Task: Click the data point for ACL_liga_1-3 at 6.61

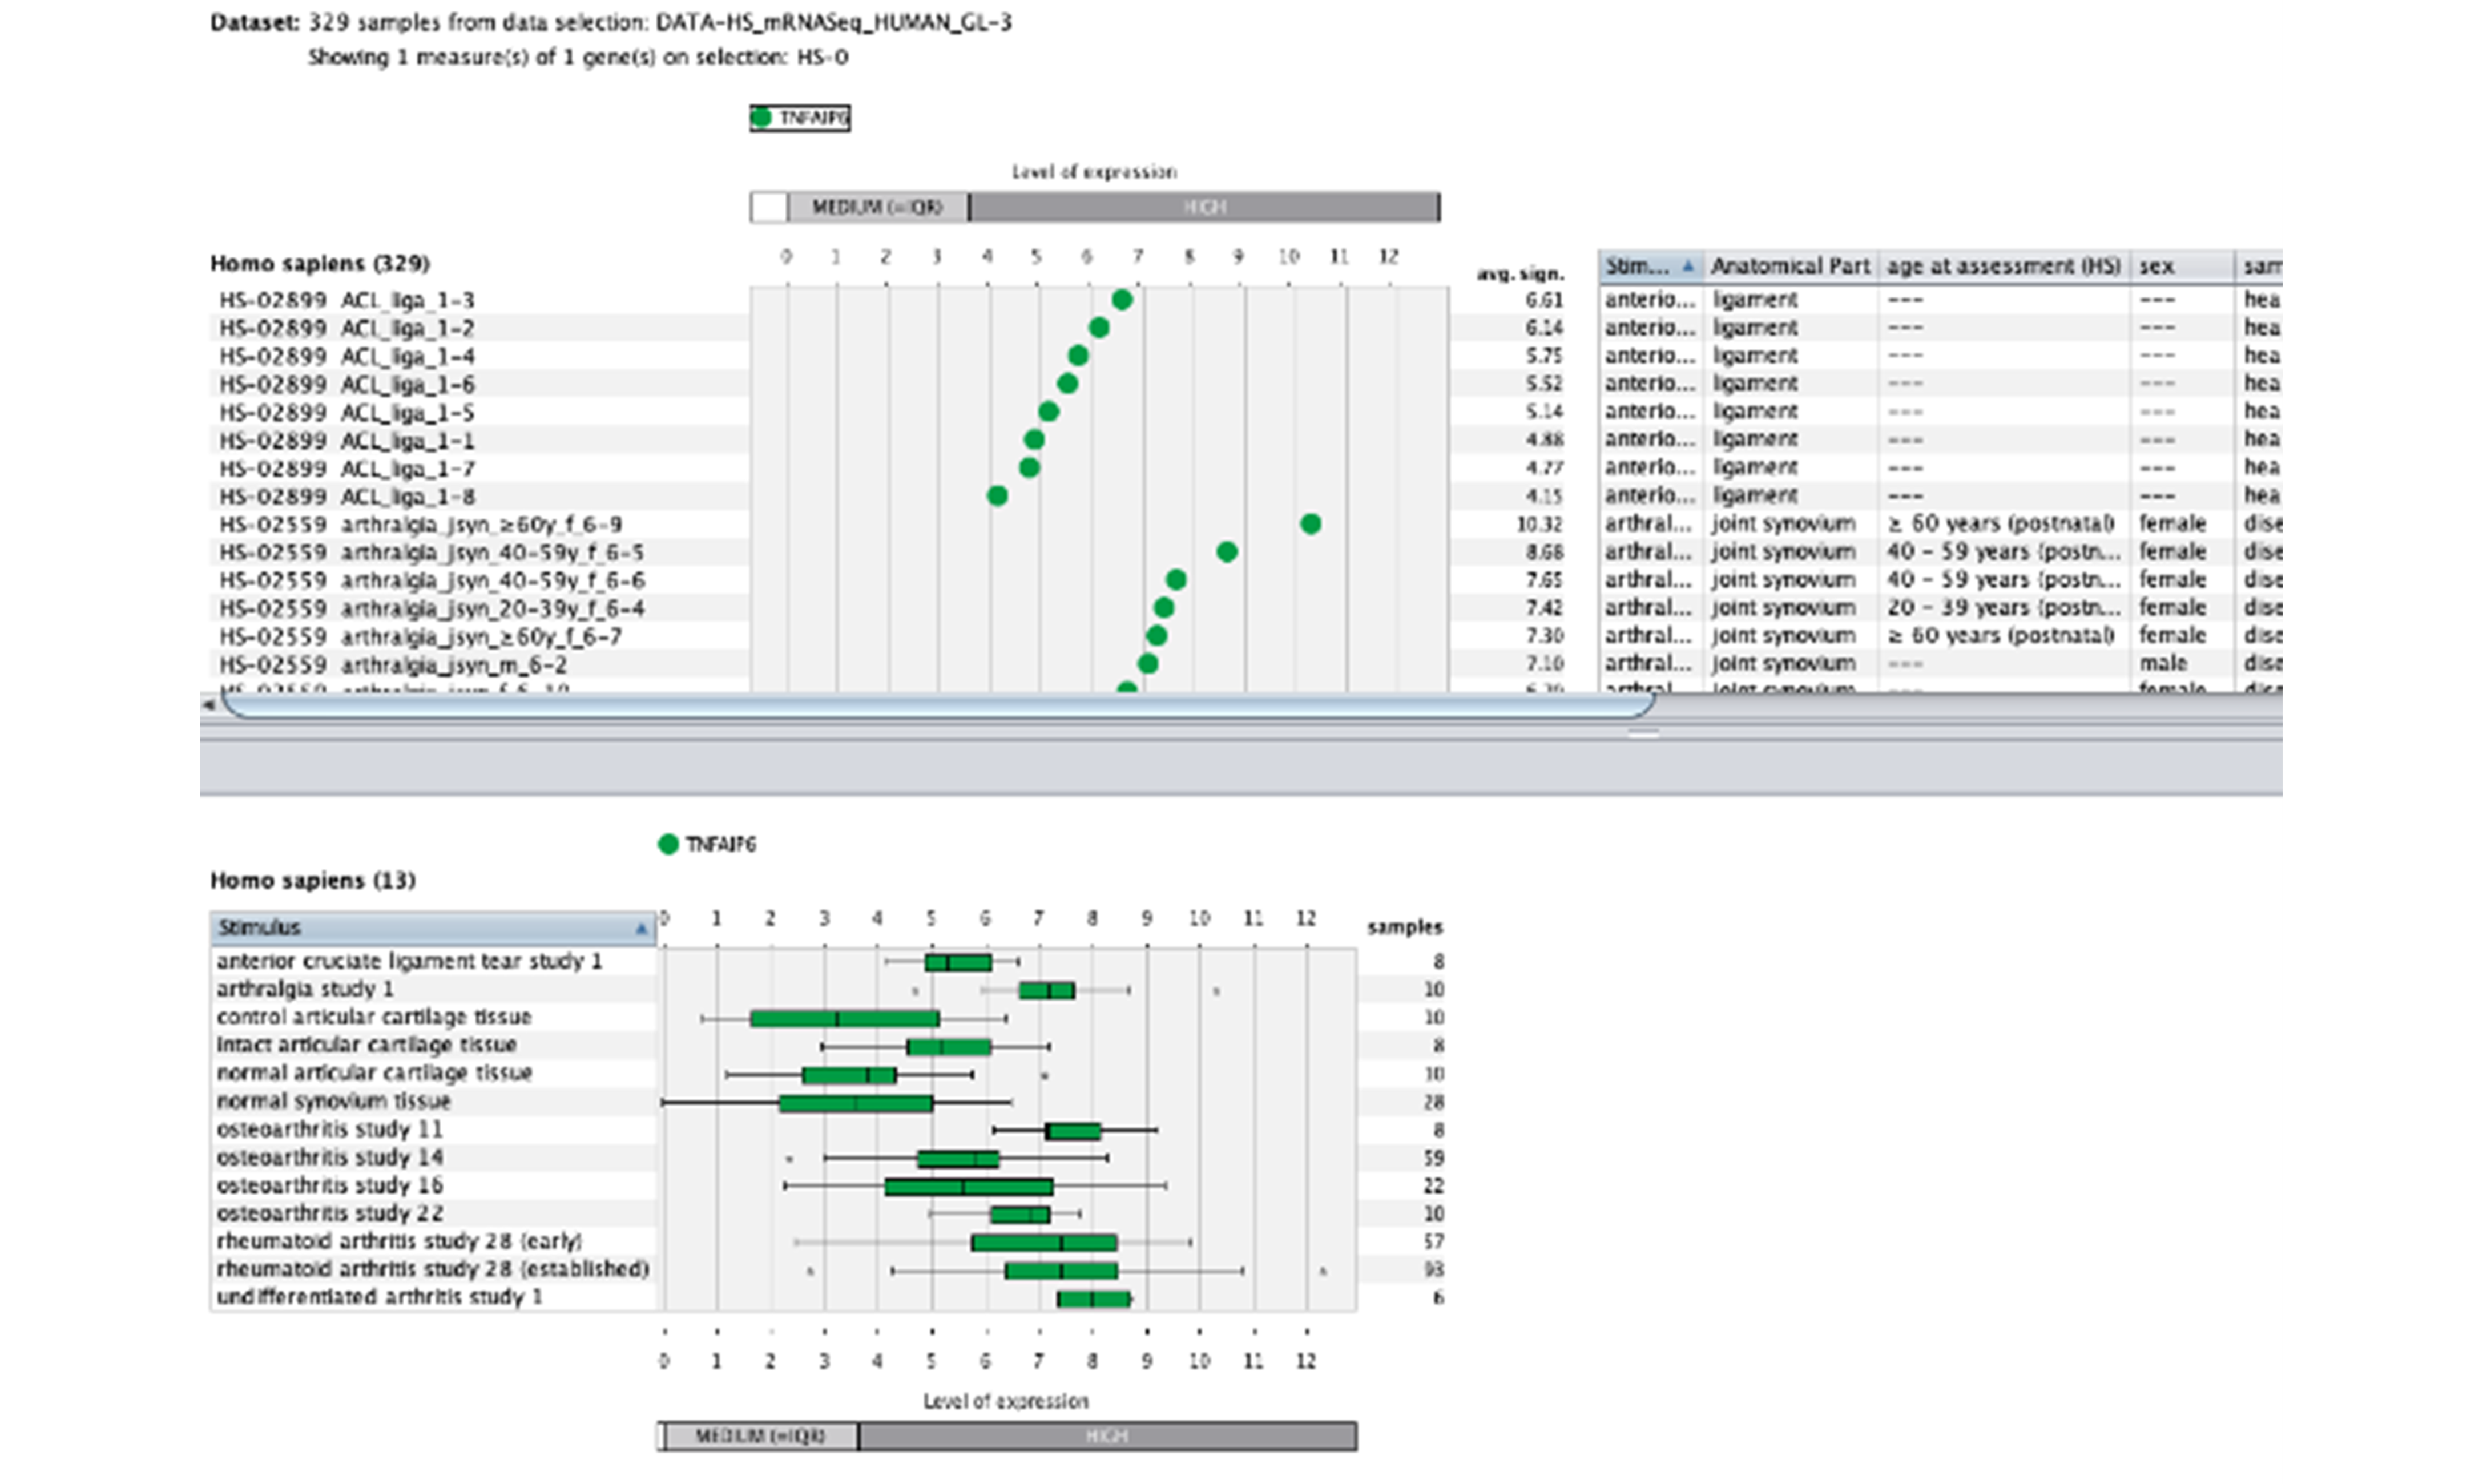Action: (1122, 299)
